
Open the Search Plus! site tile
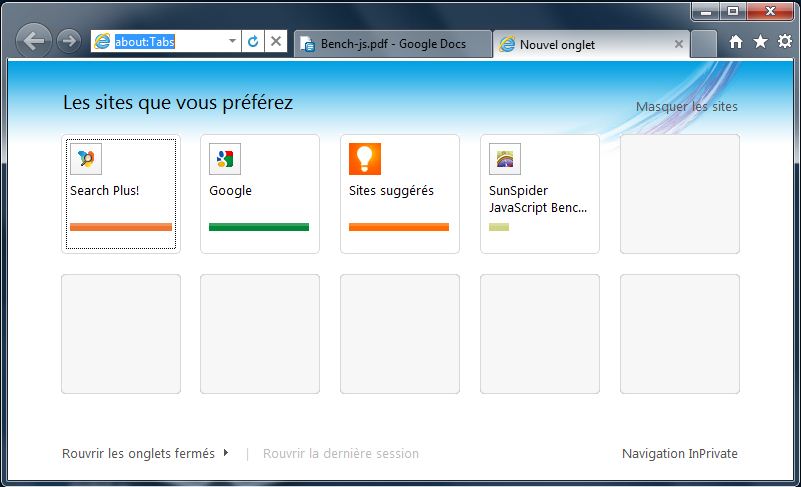point(121,194)
